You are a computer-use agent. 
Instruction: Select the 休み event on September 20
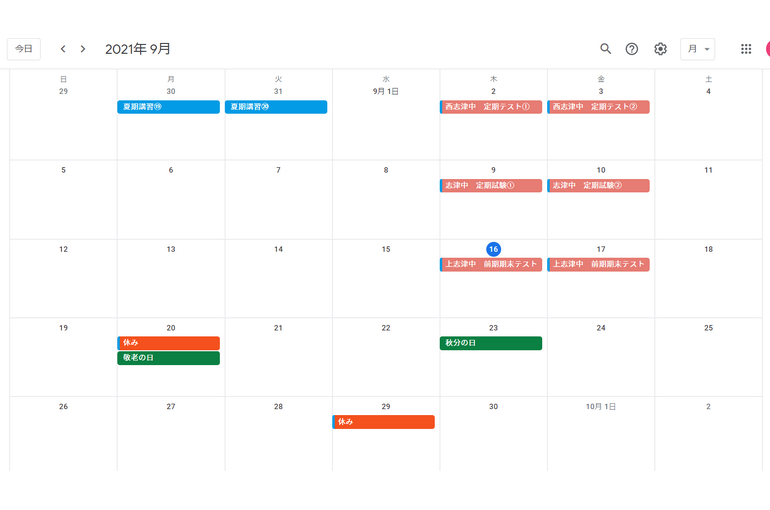168,343
